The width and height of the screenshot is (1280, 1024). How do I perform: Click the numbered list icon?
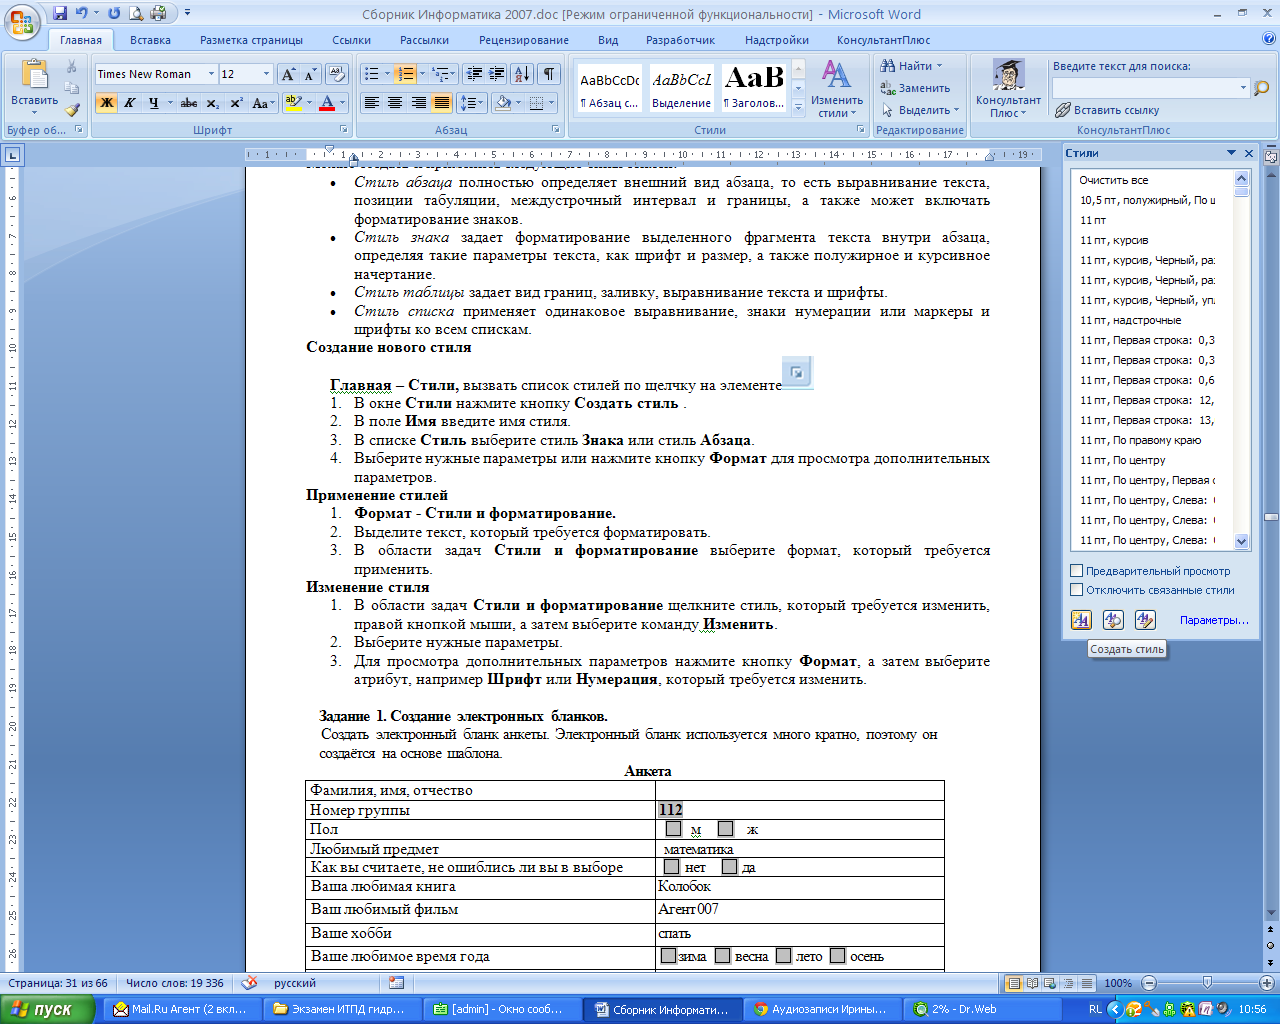click(404, 74)
